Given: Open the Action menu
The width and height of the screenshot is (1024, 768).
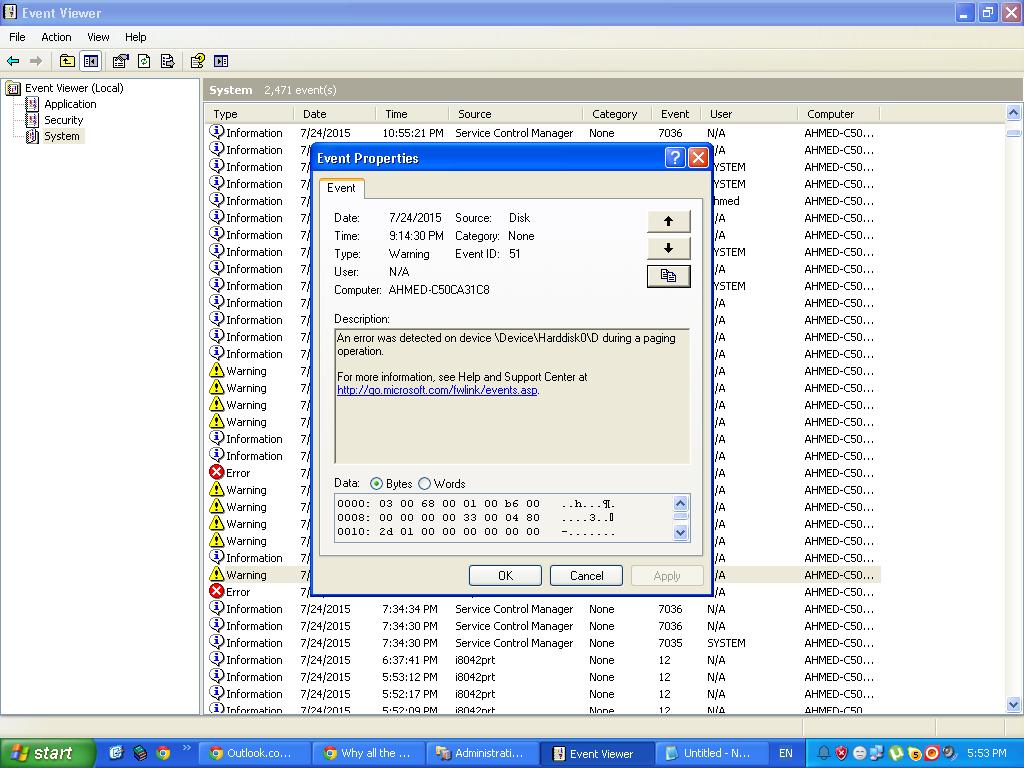Looking at the screenshot, I should click(x=56, y=37).
